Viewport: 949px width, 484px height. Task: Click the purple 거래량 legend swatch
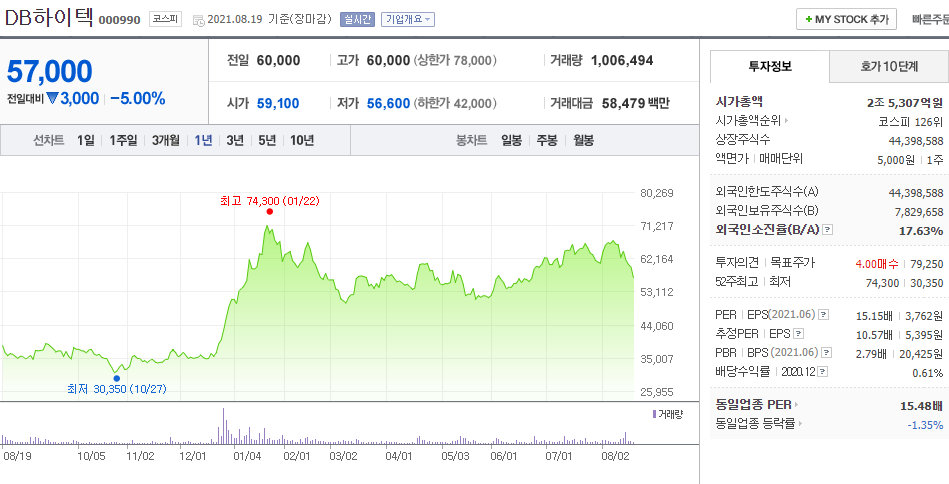pyautogui.click(x=654, y=414)
